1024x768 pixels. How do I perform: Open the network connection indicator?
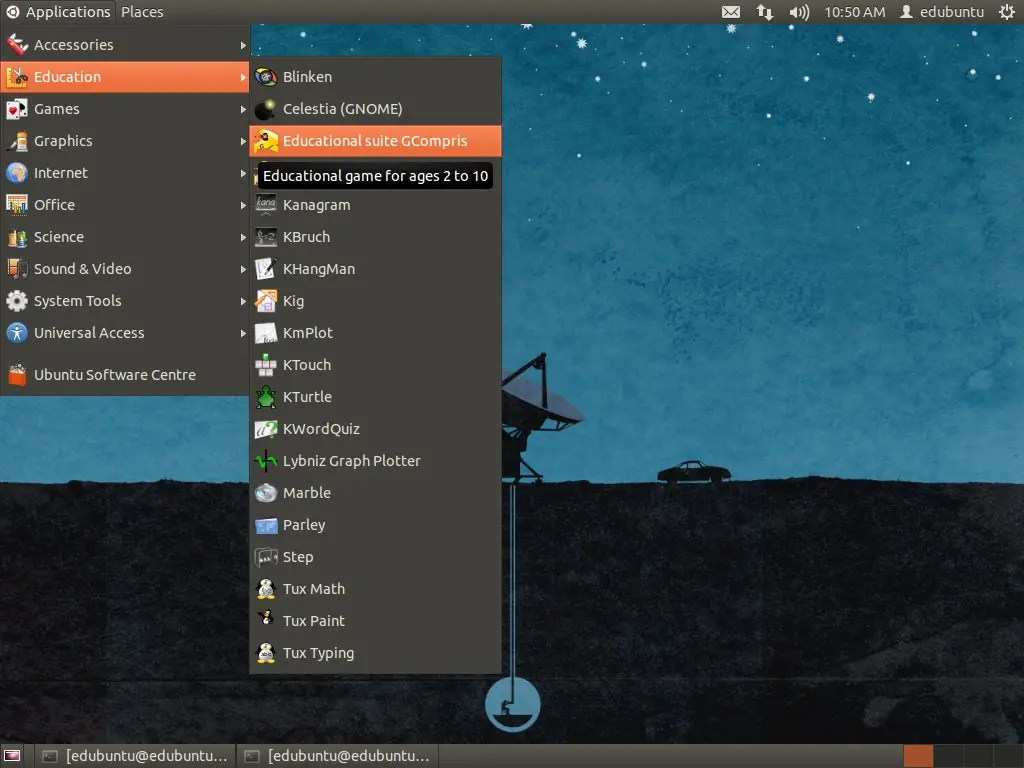(765, 12)
